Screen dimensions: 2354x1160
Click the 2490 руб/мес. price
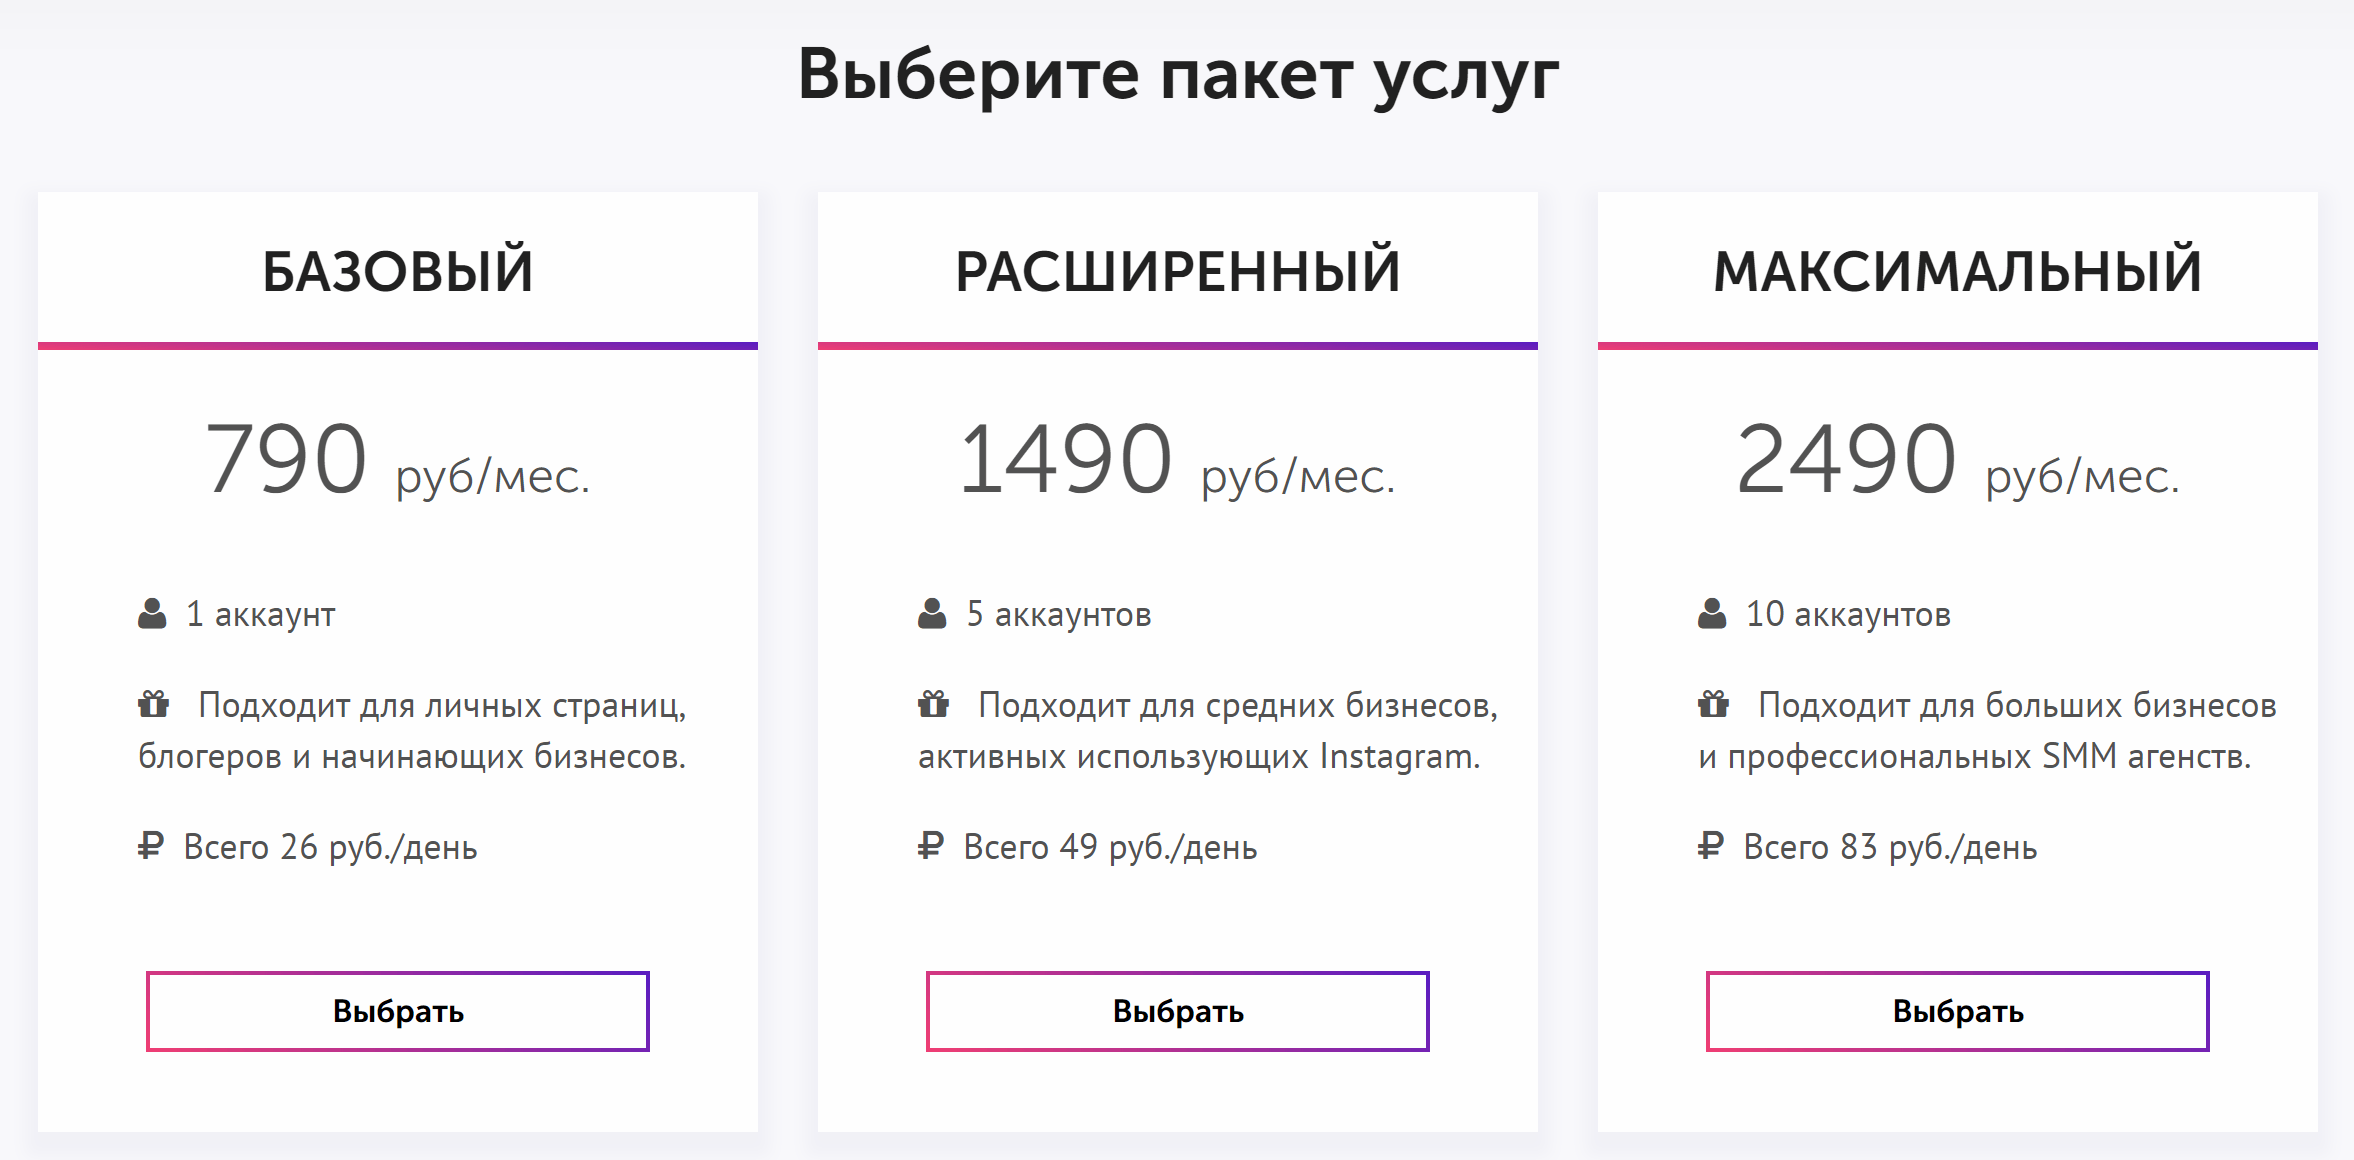point(1957,461)
